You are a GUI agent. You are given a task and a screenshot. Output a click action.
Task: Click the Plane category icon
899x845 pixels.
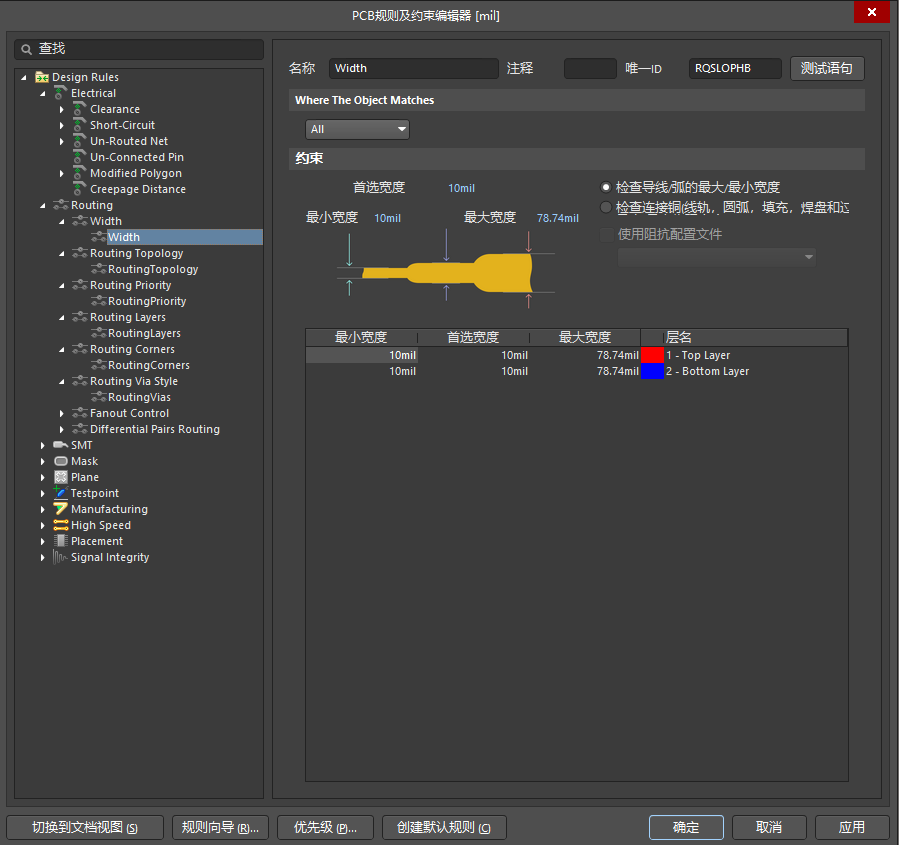click(61, 477)
